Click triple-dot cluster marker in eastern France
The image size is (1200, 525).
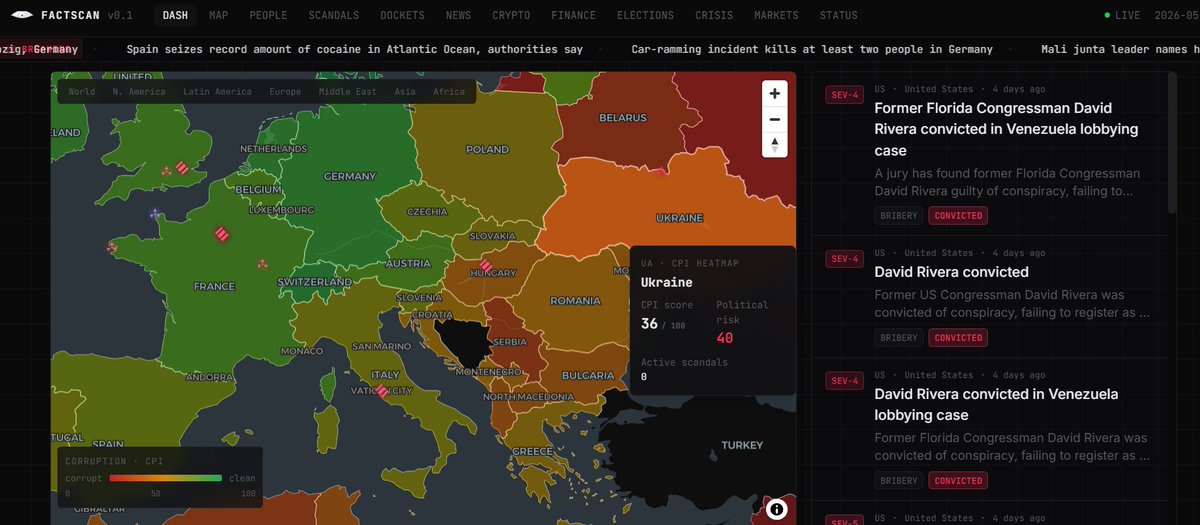262,264
